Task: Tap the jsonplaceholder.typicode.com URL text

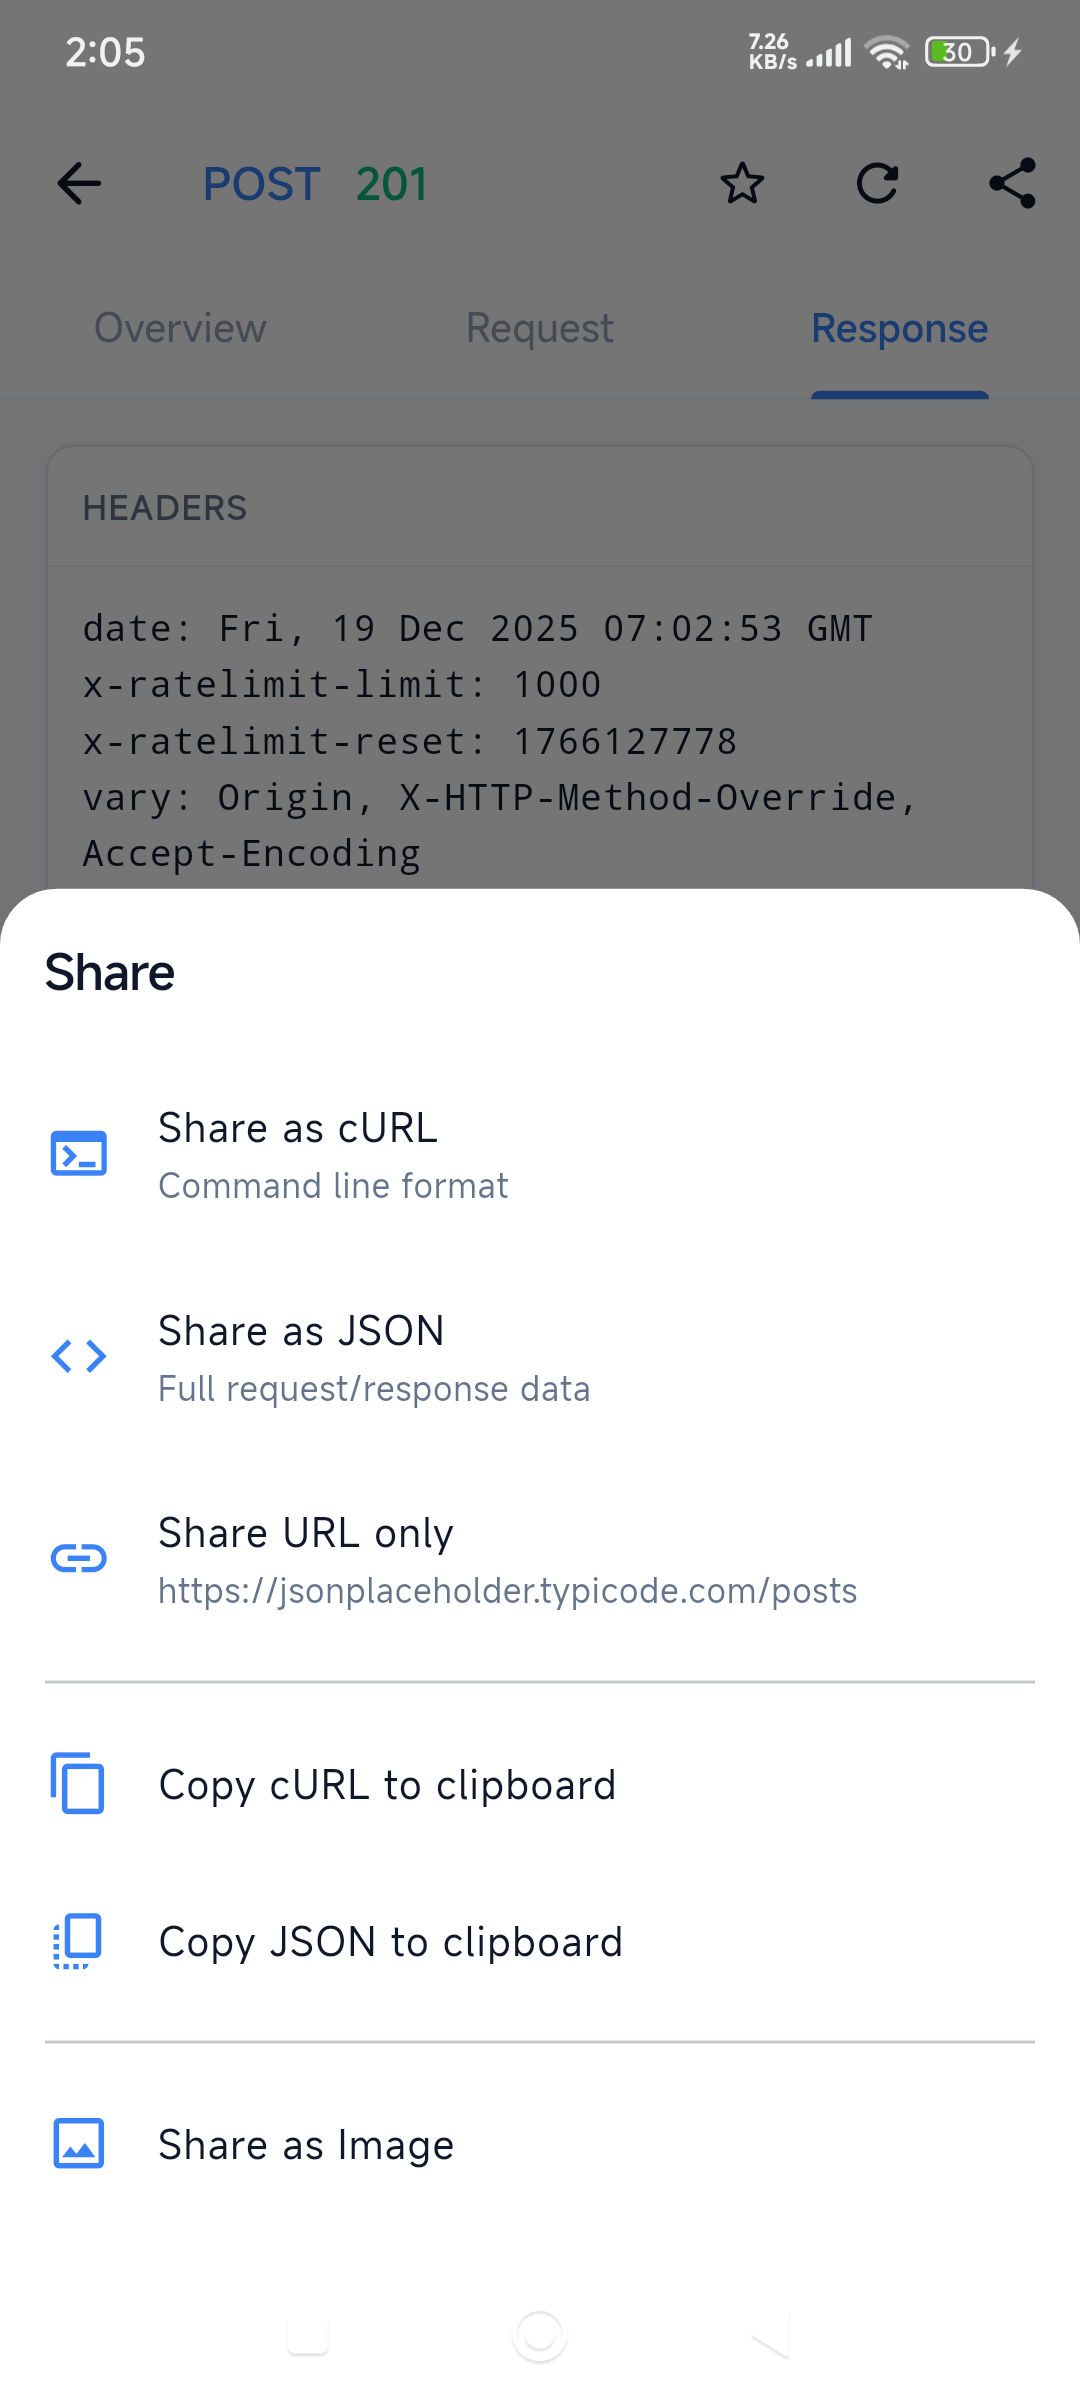Action: 506,1591
